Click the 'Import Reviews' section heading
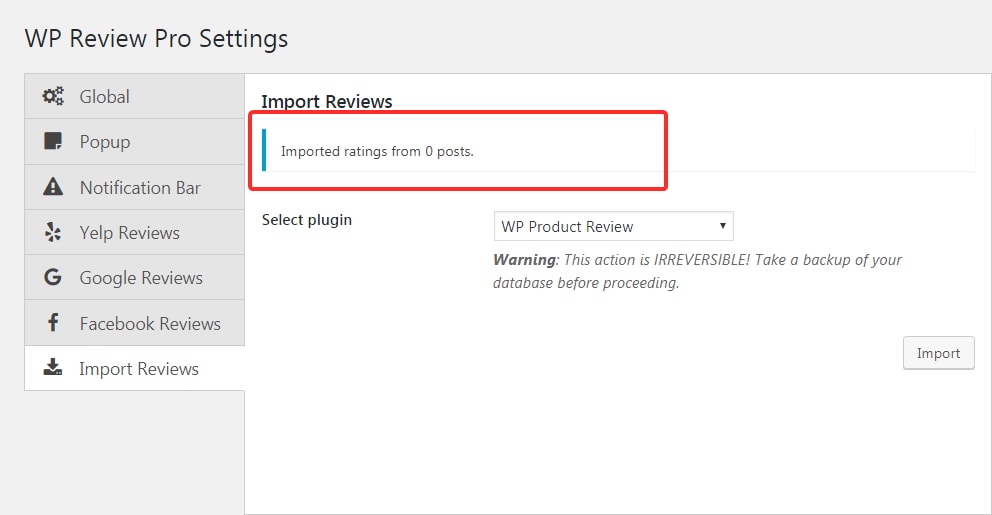Image resolution: width=992 pixels, height=515 pixels. 326,101
